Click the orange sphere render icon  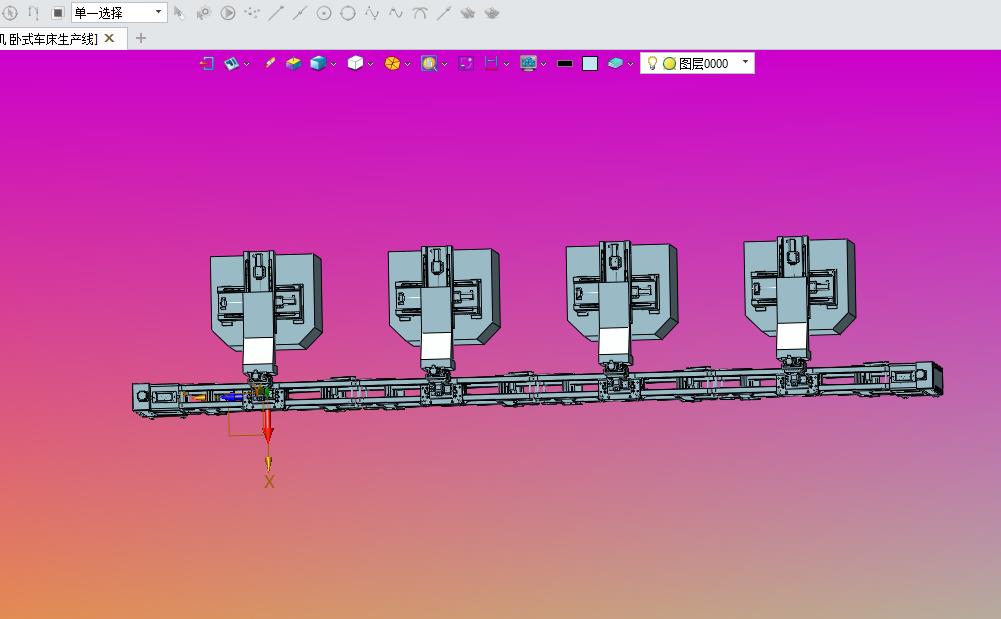392,63
